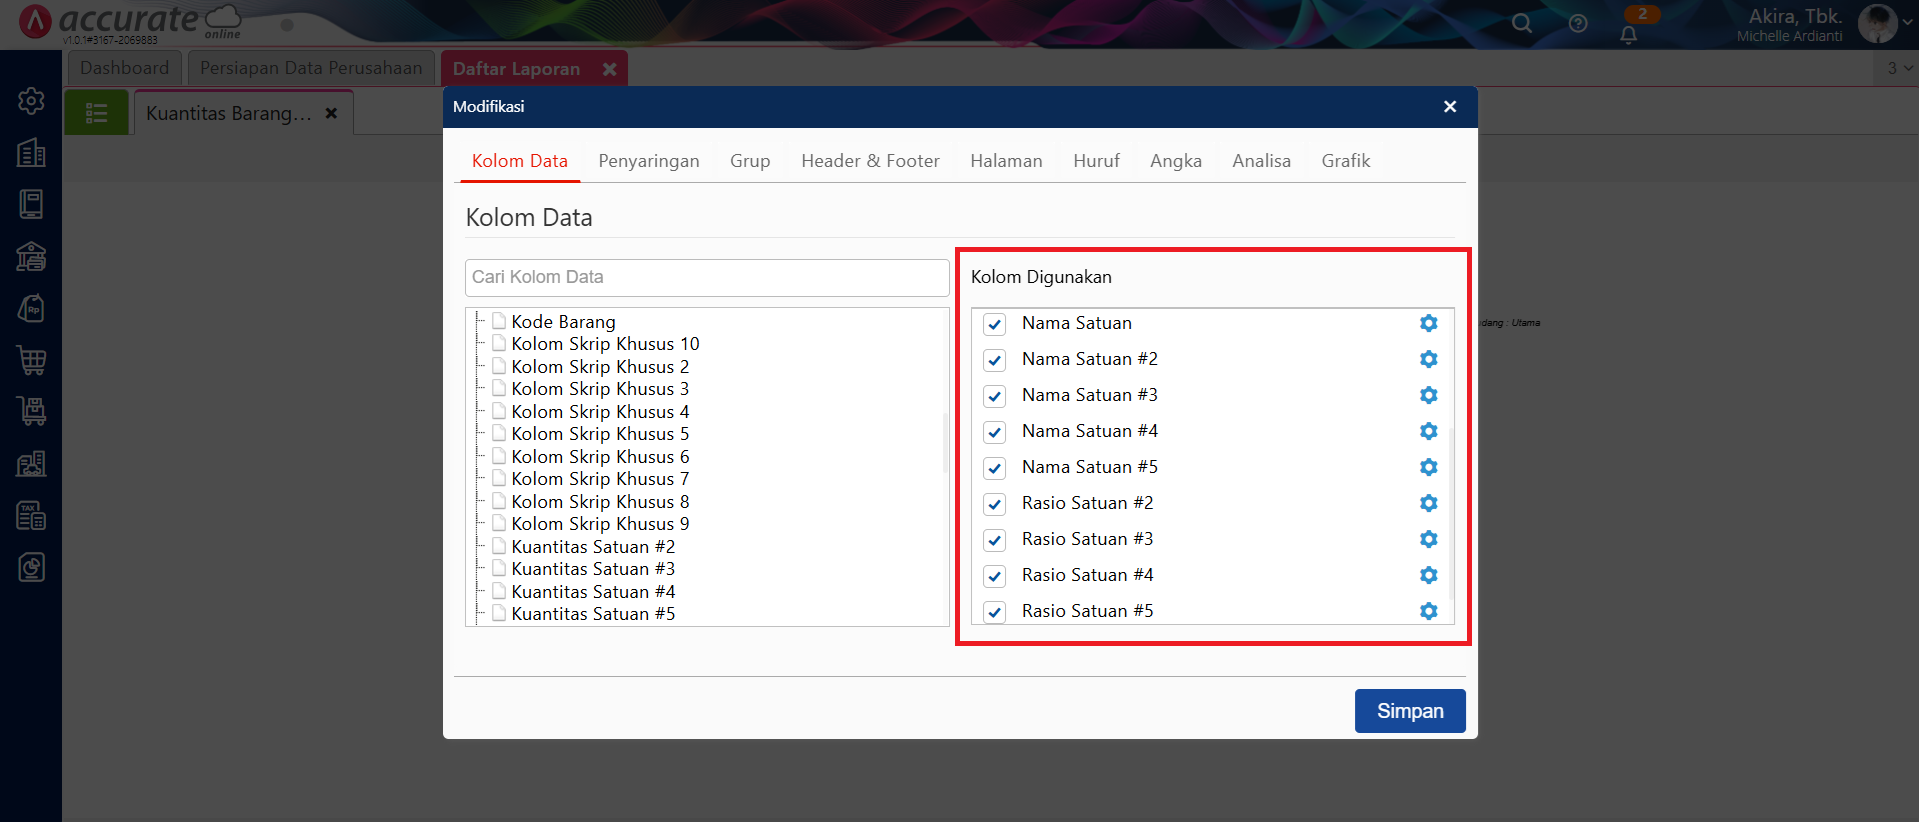Click the help question mark icon

(x=1578, y=23)
